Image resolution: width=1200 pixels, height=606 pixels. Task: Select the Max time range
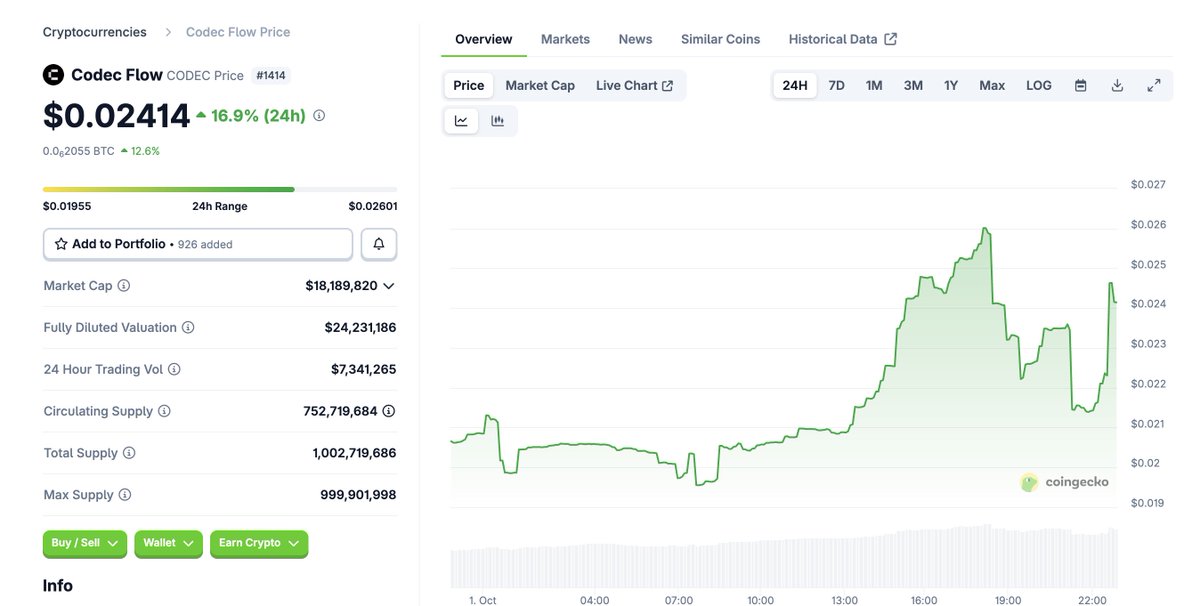pos(992,86)
